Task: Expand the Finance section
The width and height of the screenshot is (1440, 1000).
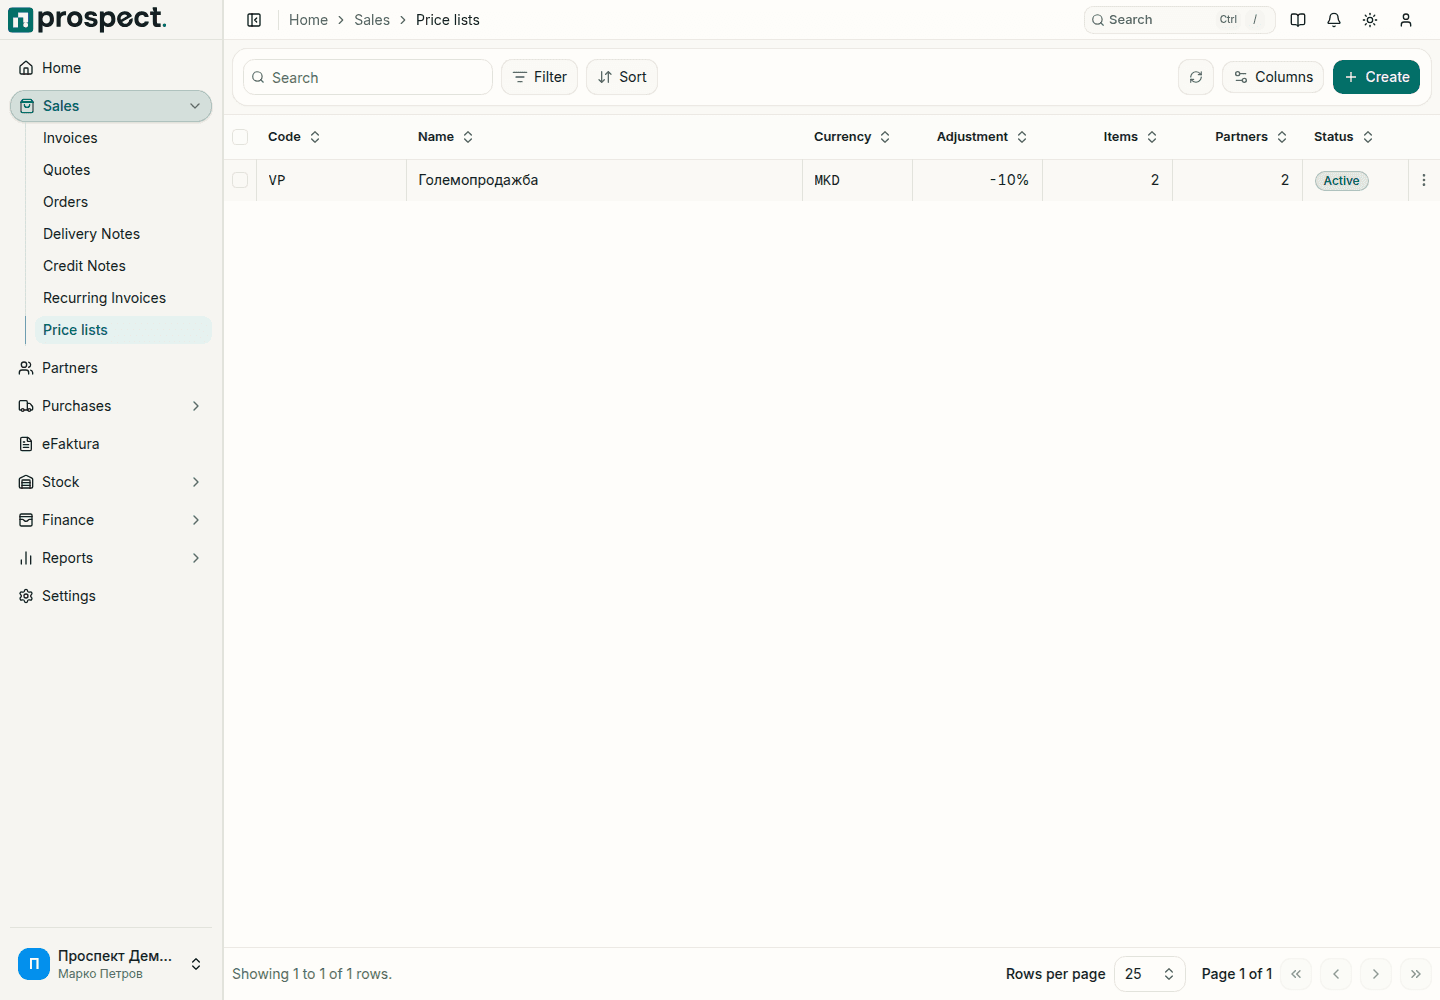Action: click(111, 520)
